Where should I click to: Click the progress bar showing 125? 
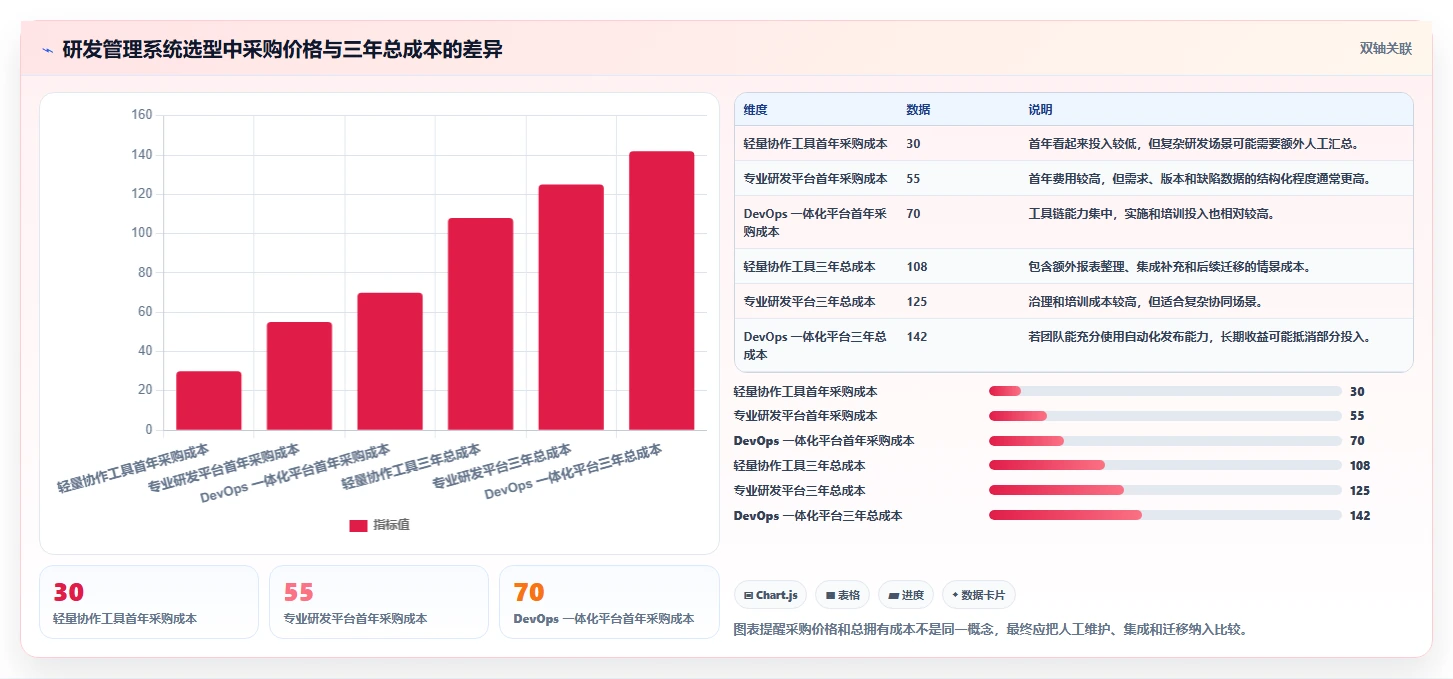tap(1165, 490)
